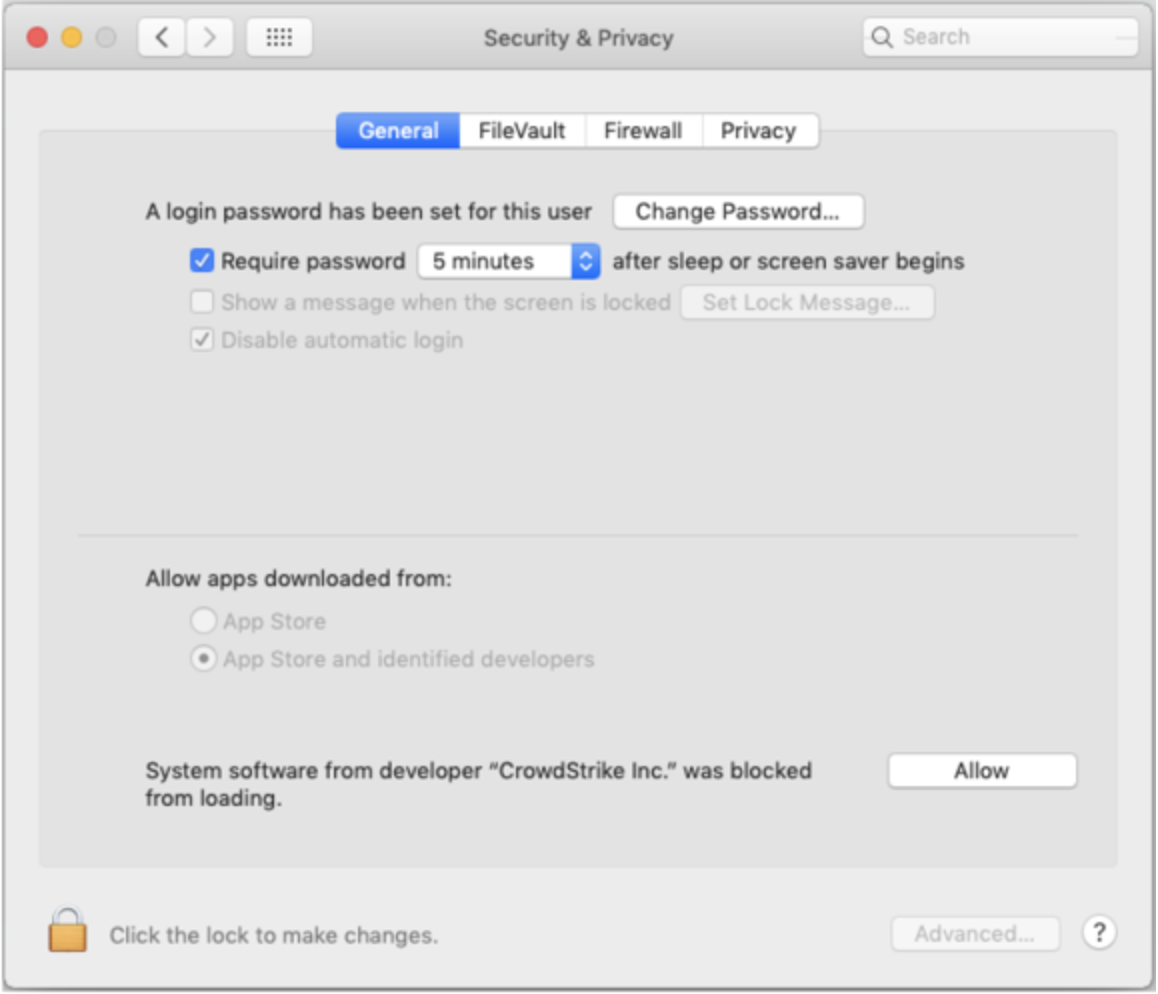
Task: Open the Firewall tab
Action: (x=643, y=131)
